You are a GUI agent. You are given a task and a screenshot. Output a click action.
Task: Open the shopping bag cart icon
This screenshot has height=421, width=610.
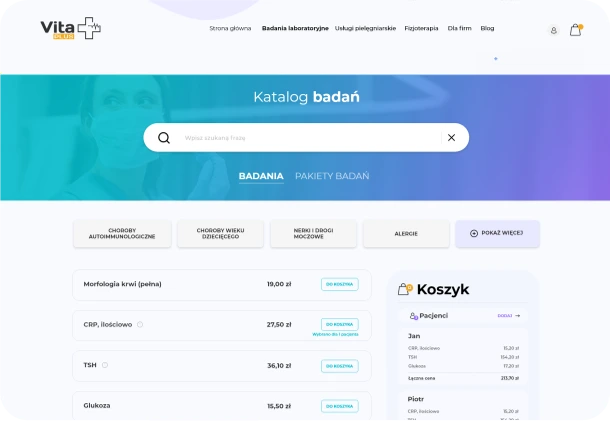click(576, 30)
